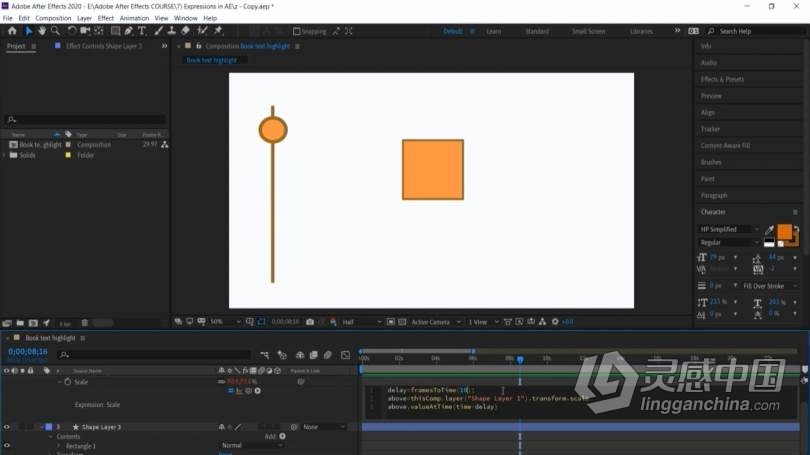Select the Hand tool
The image size is (810, 455).
pyautogui.click(x=42, y=31)
